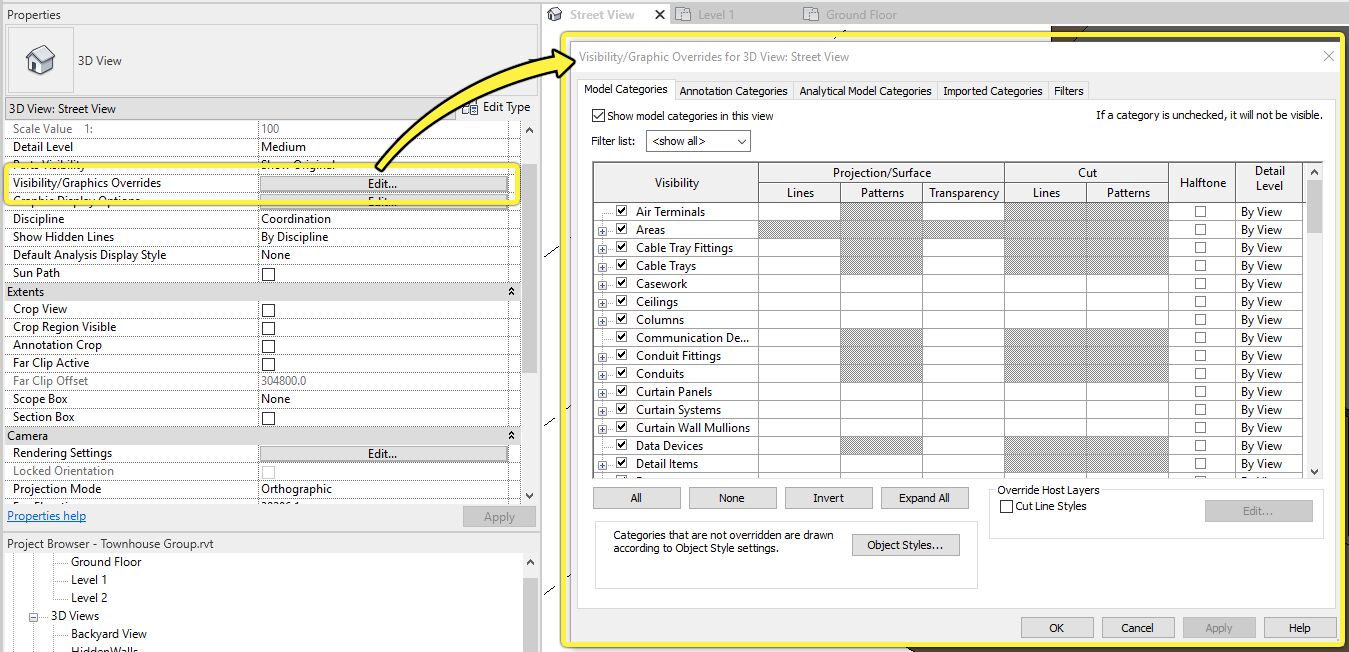Viewport: 1349px width, 652px height.
Task: Select Backyard View in the Project Browser
Action: click(106, 634)
